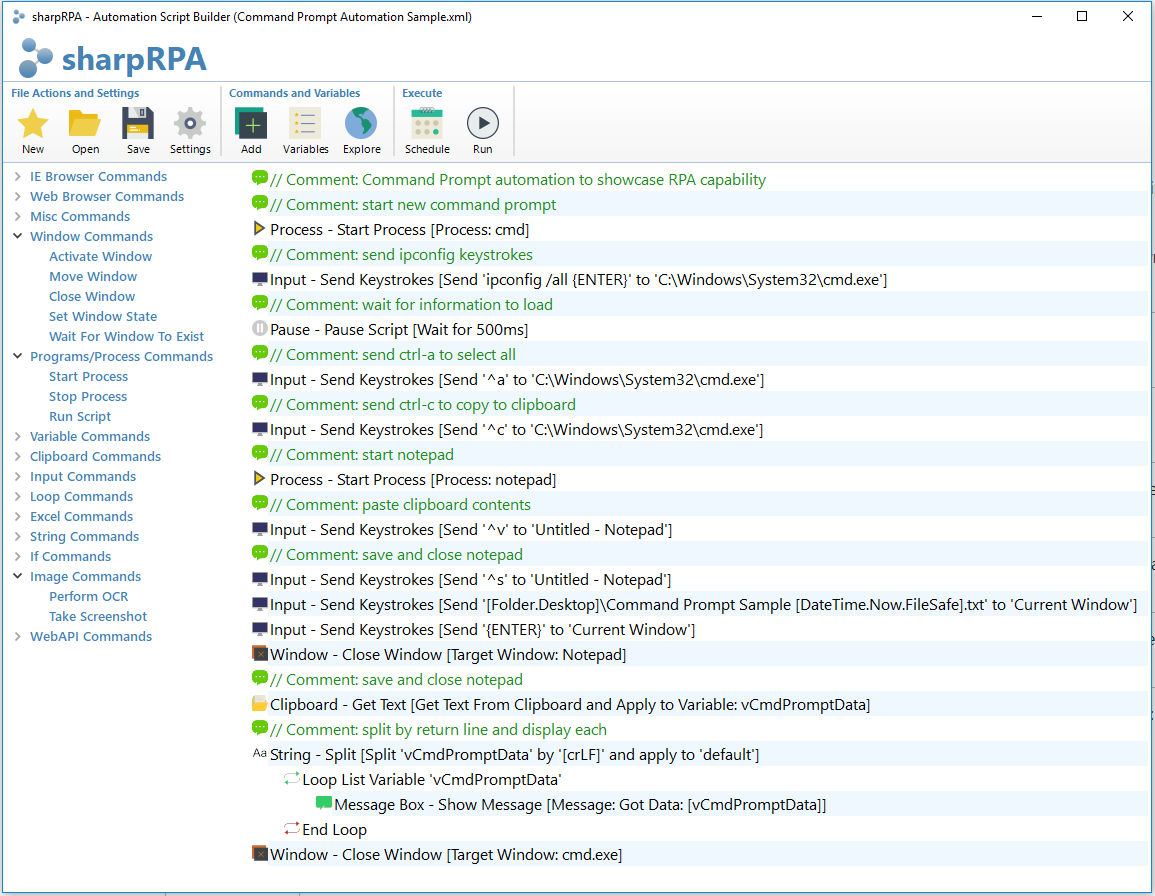Click window icon of Close Window Notepad line

259,654
